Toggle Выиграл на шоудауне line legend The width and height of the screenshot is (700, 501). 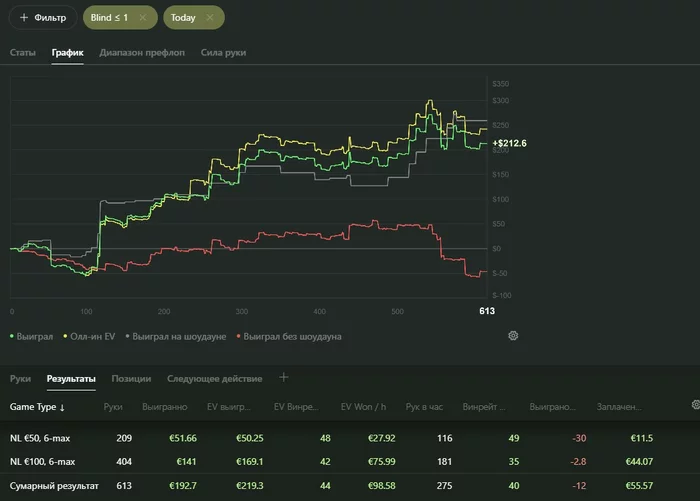pos(178,337)
